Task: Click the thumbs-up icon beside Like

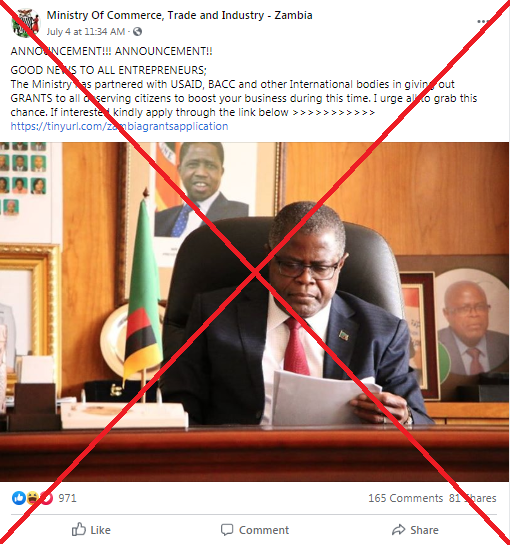Action: pyautogui.click(x=79, y=529)
